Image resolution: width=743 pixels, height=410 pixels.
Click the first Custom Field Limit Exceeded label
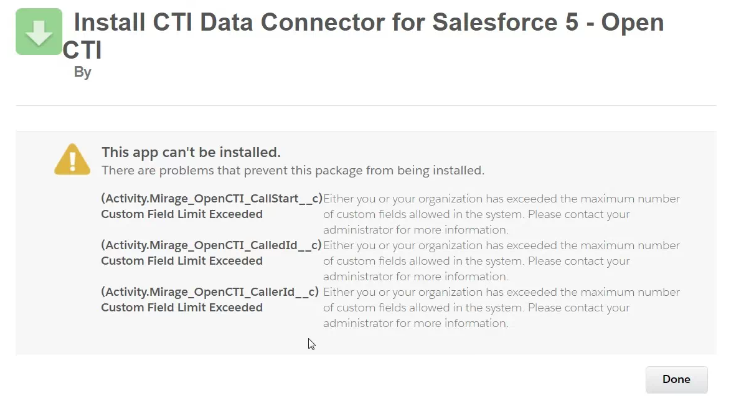click(x=182, y=214)
